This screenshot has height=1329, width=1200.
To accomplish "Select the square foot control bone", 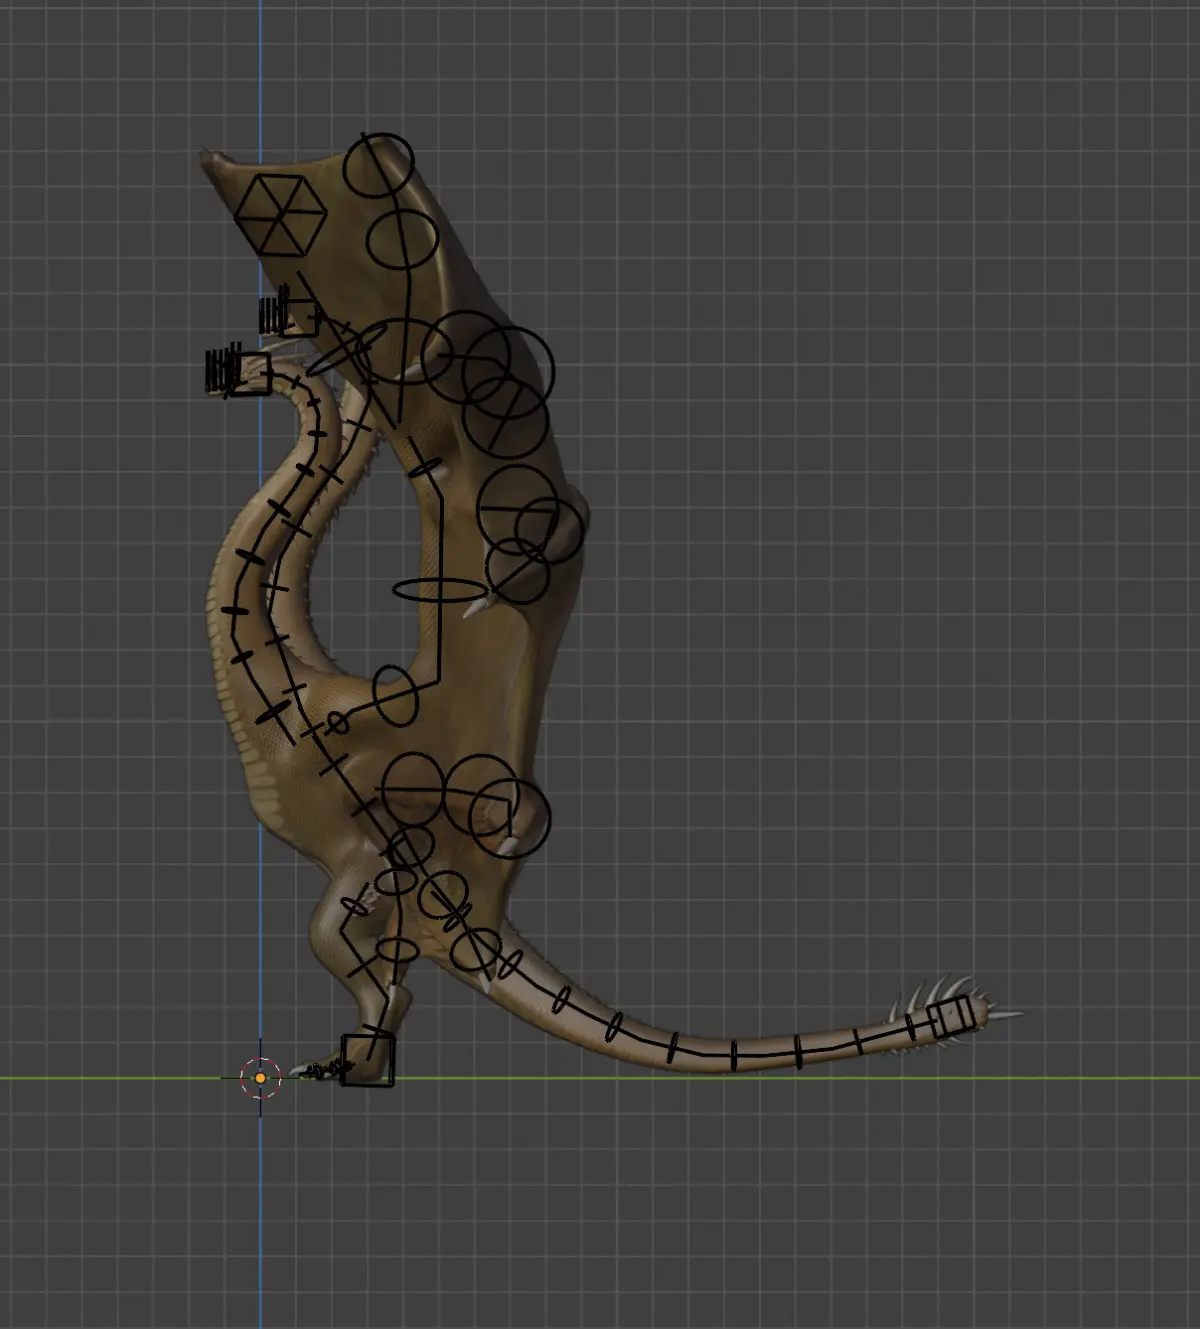I will [x=368, y=1060].
